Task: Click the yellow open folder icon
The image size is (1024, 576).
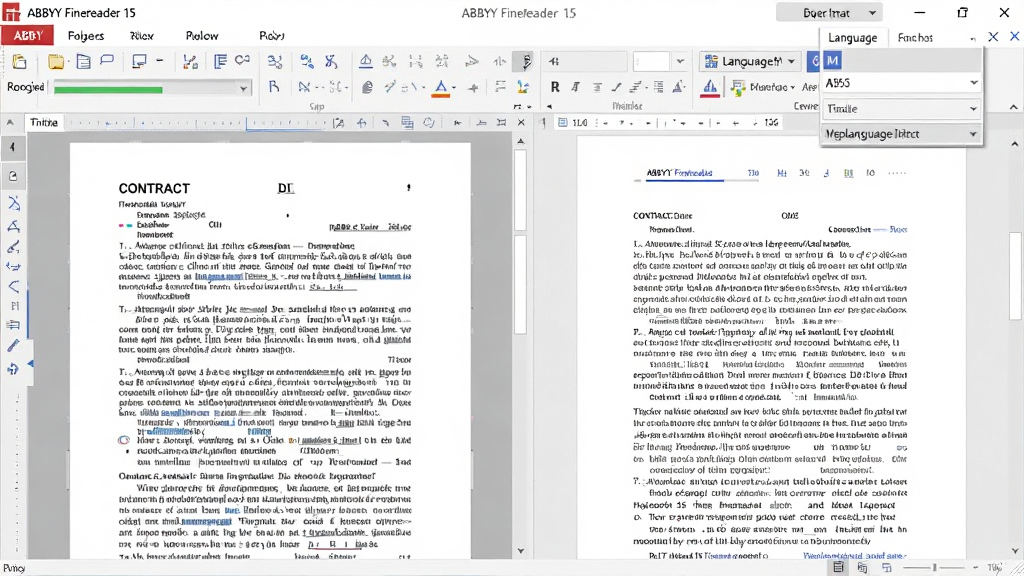Action: point(56,61)
